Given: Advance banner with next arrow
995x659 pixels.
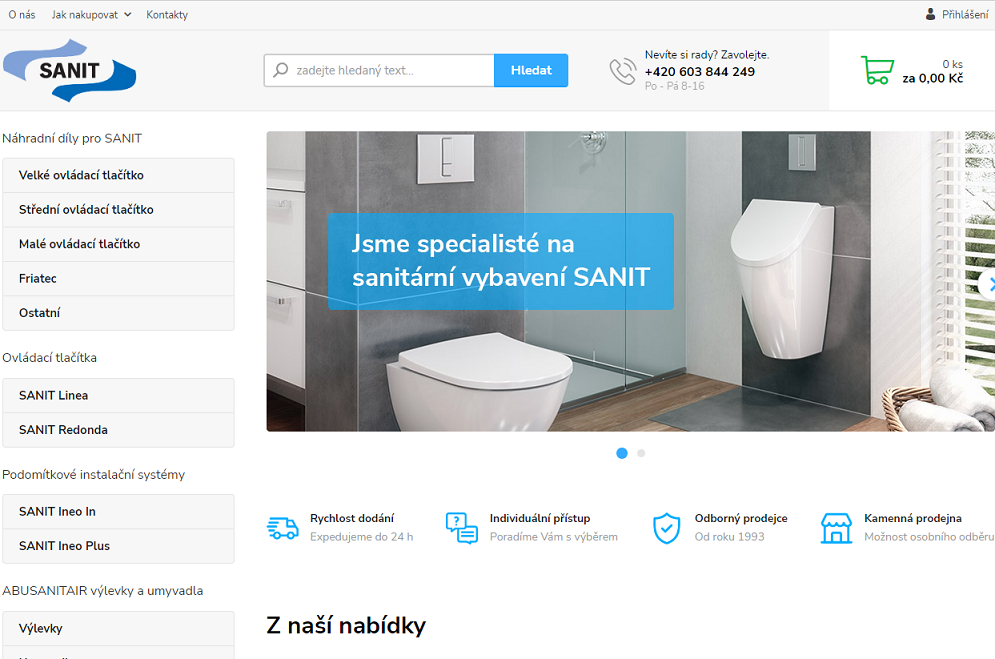Looking at the screenshot, I should coord(988,284).
